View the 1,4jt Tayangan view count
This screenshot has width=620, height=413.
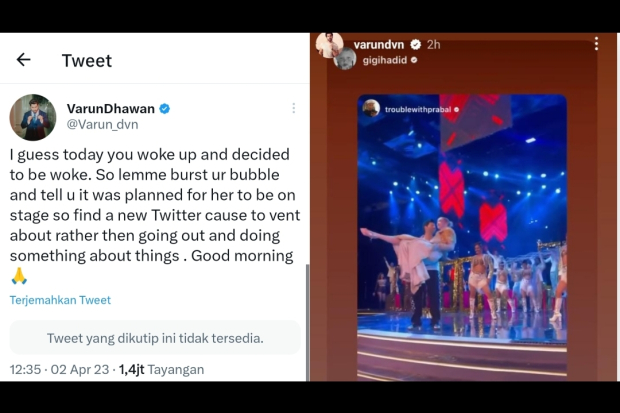(162, 369)
